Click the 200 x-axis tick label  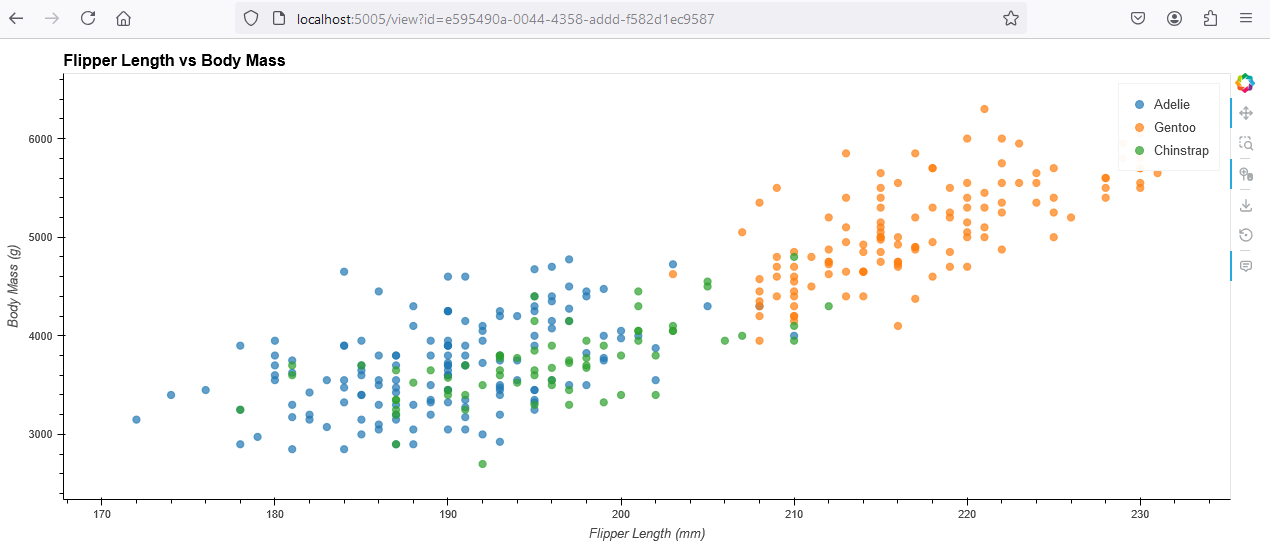click(x=621, y=513)
